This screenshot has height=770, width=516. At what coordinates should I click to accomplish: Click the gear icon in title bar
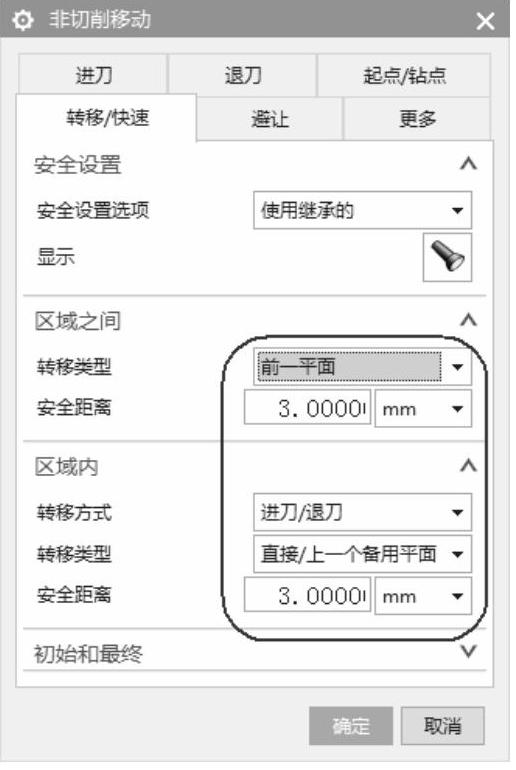point(23,20)
